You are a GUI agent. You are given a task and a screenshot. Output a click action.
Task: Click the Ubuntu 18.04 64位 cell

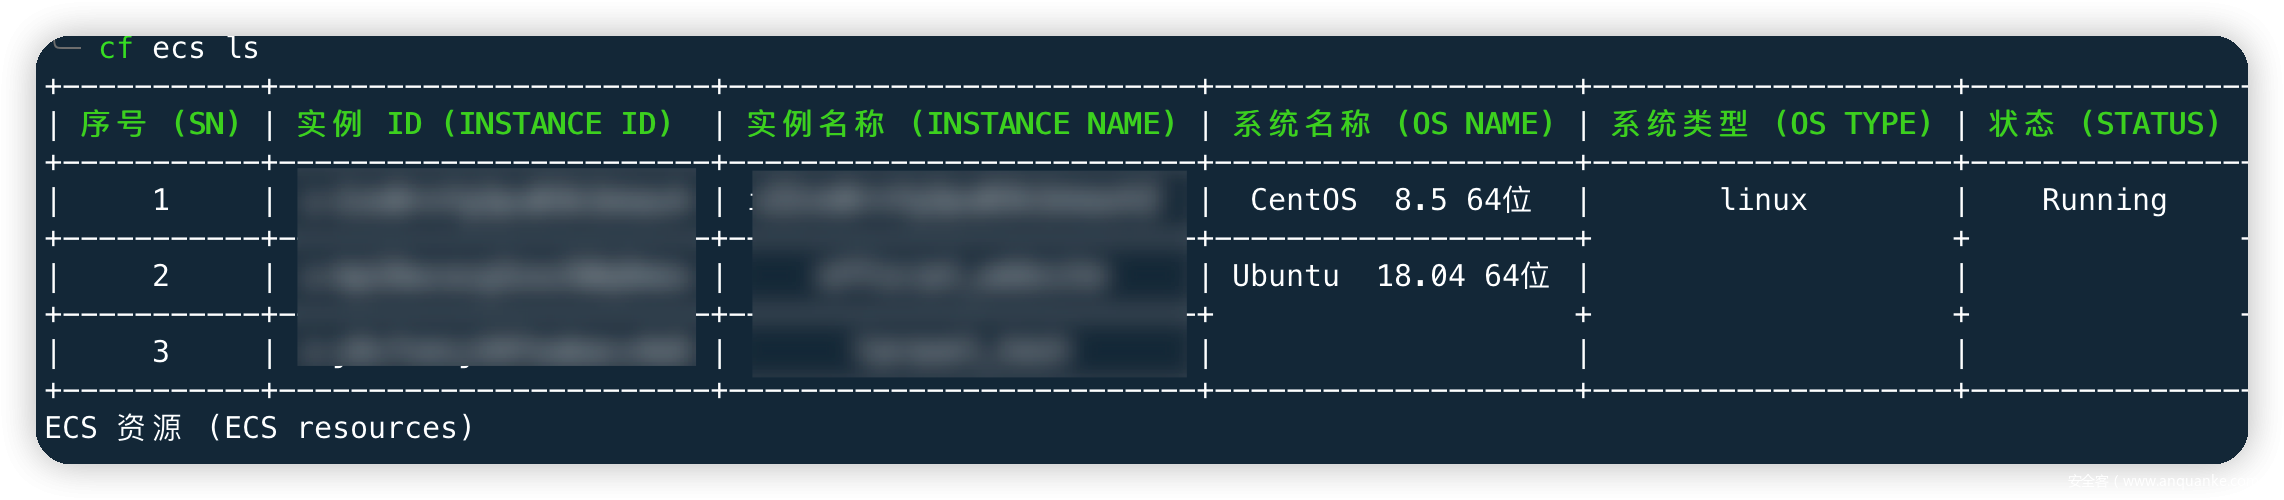(x=1390, y=276)
